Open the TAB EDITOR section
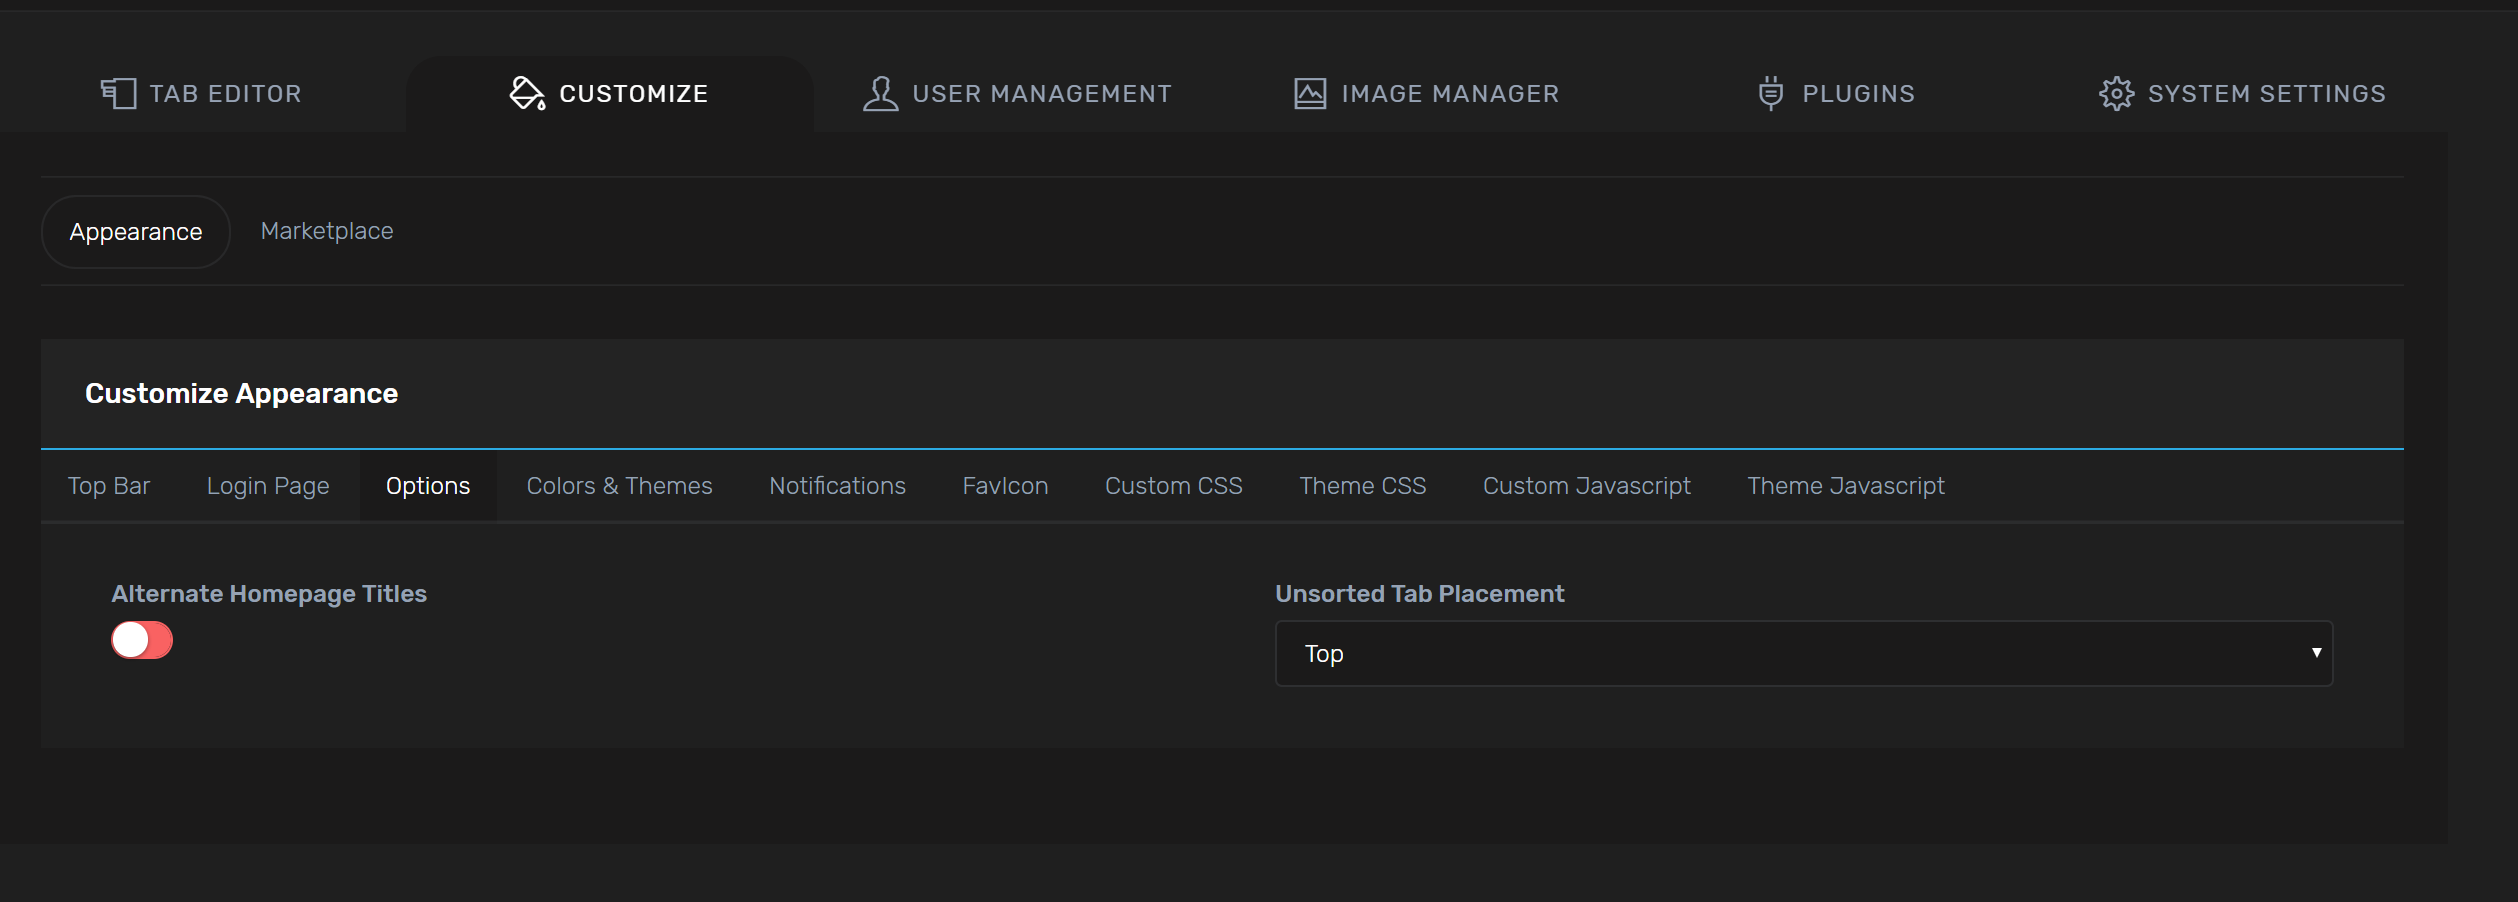The image size is (2518, 902). click(202, 94)
